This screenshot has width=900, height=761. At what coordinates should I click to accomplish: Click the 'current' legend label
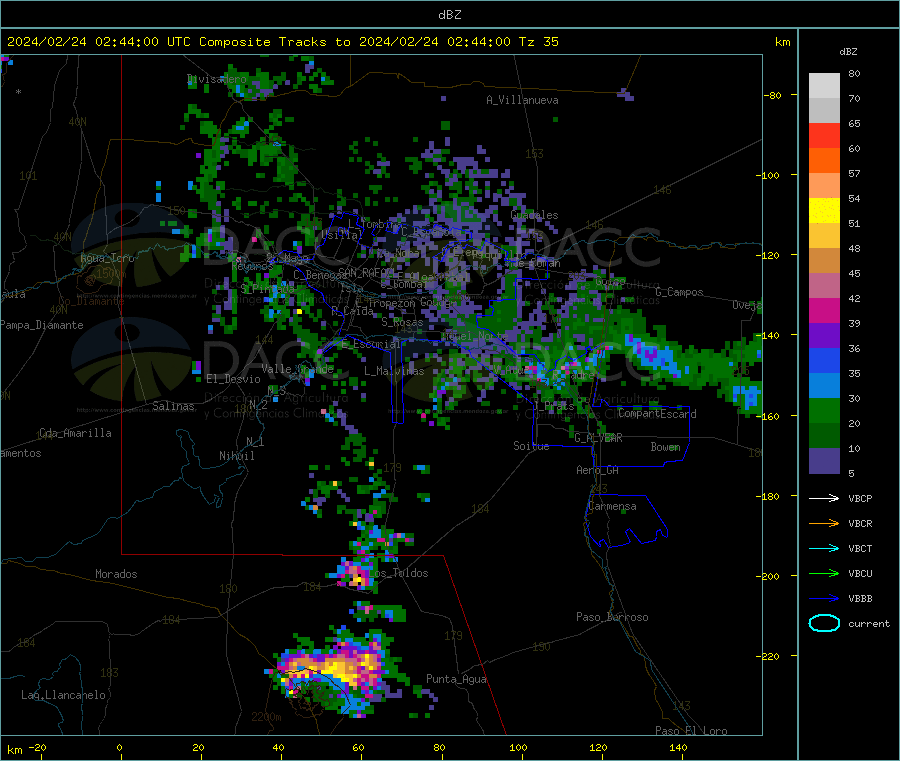(x=868, y=623)
